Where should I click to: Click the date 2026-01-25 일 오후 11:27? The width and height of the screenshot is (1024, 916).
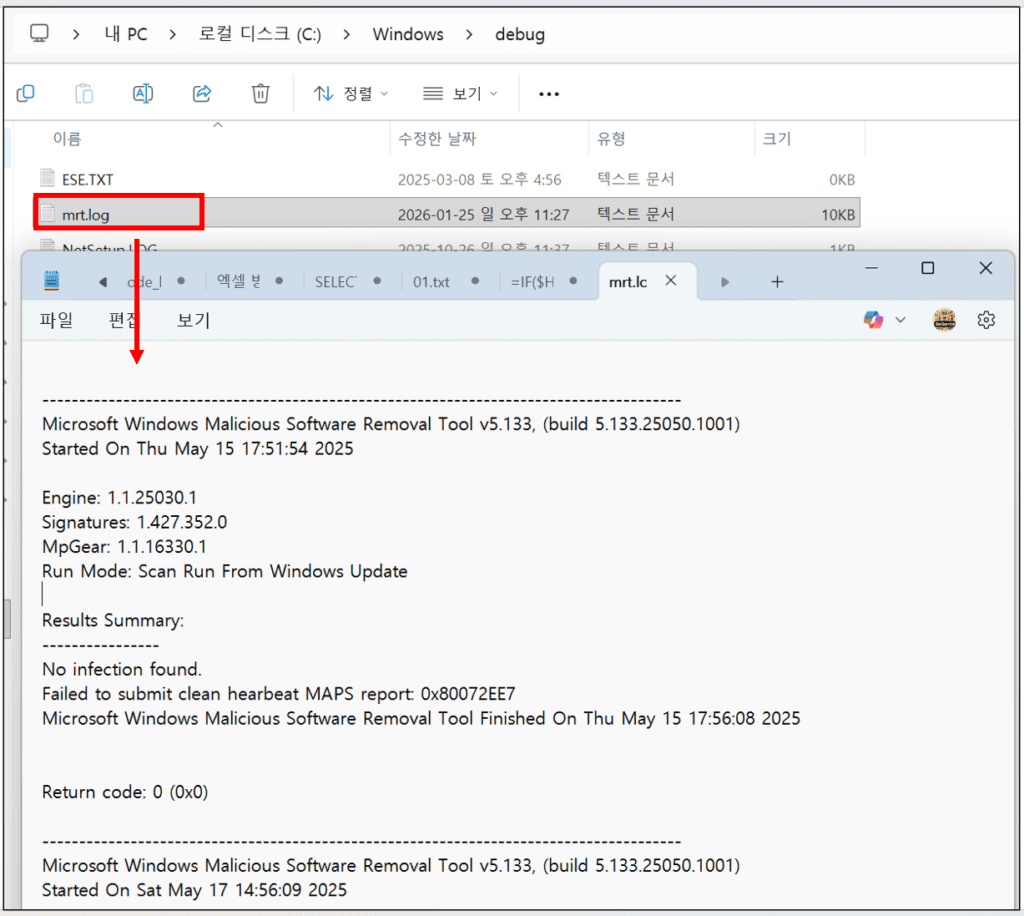tap(483, 215)
